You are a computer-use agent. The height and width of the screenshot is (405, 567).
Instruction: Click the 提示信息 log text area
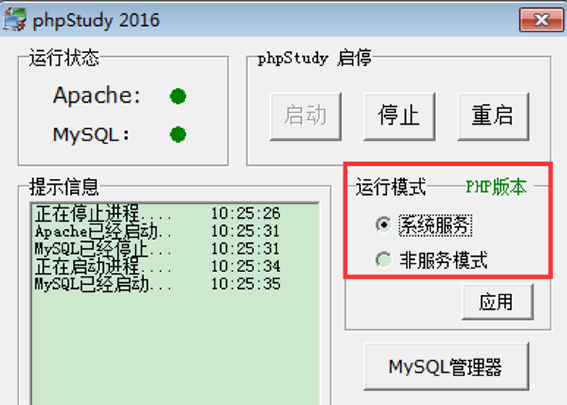coord(175,304)
